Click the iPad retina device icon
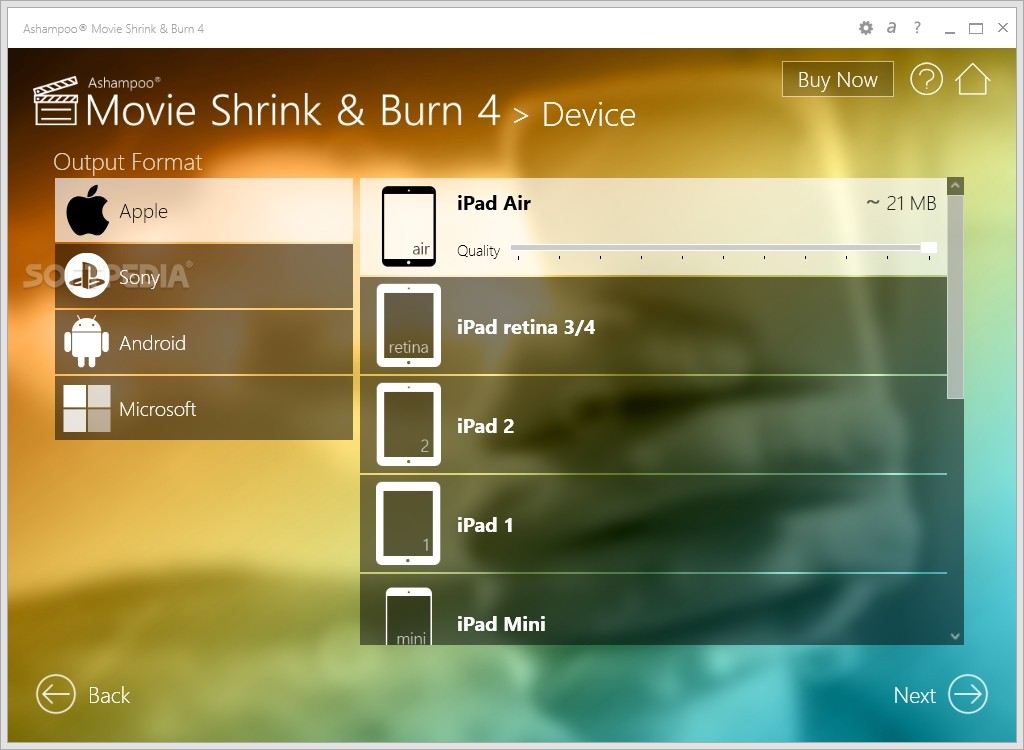1024x750 pixels. tap(409, 325)
